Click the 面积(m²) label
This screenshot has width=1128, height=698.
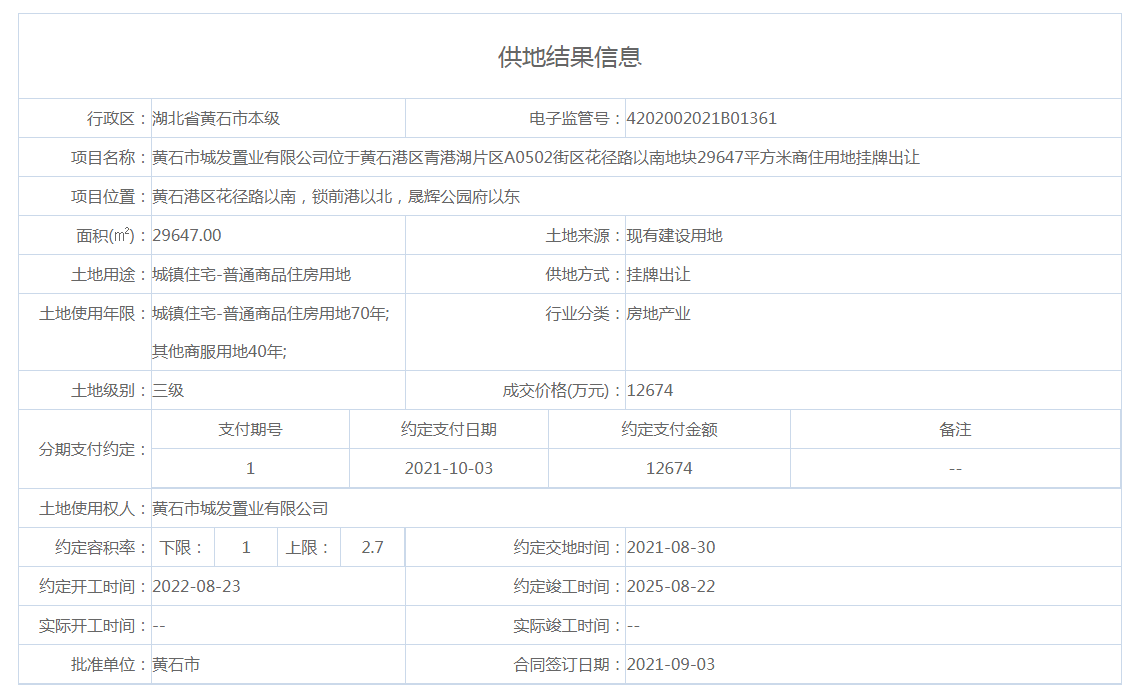(x=112, y=235)
